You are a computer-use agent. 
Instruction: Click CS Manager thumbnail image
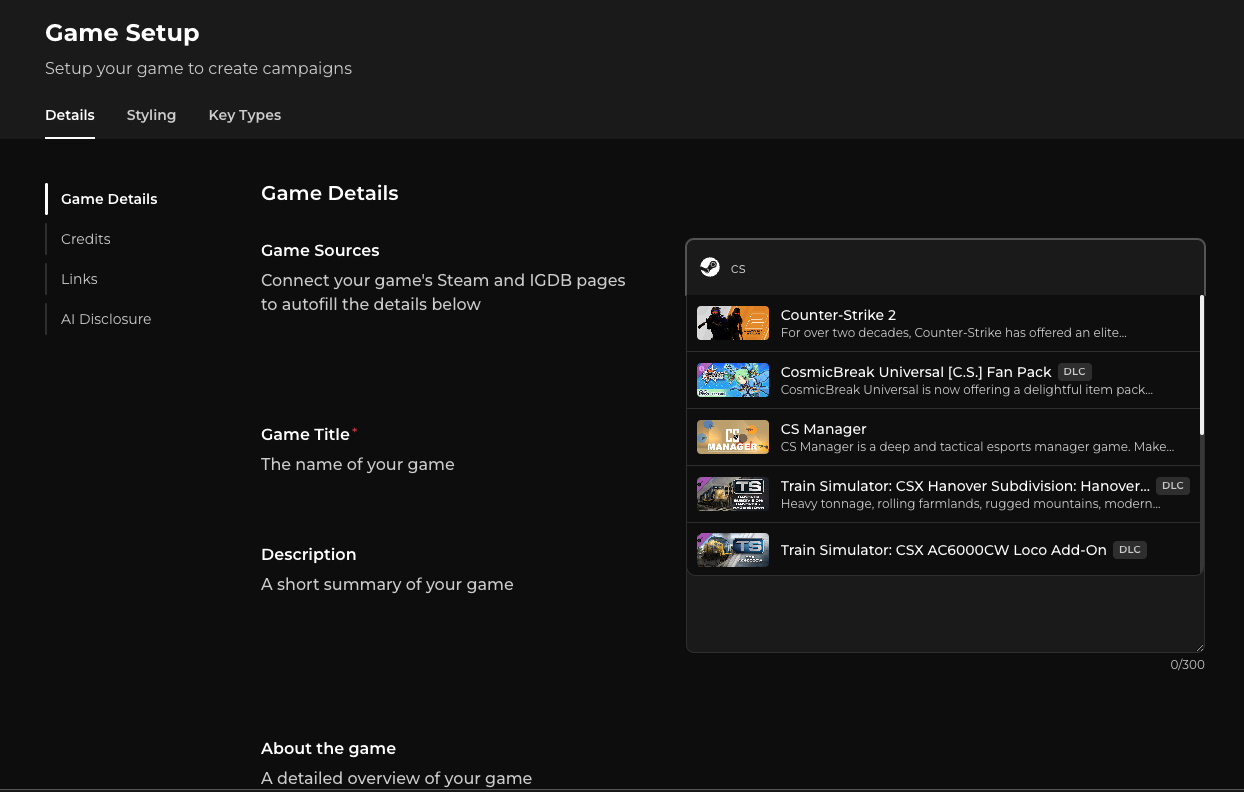click(x=733, y=437)
